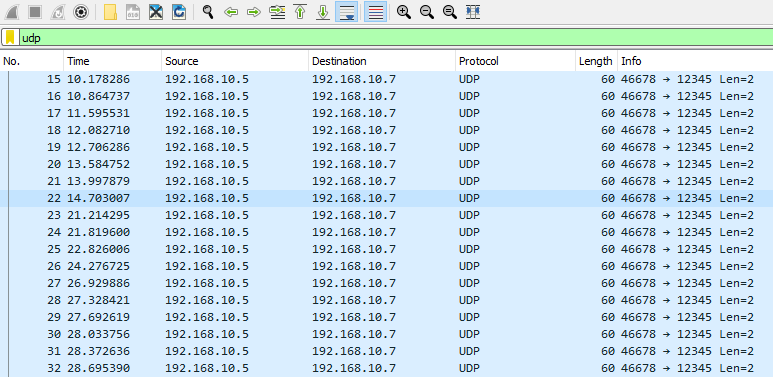Select packet at time 26.929886
The width and height of the screenshot is (773, 377).
tap(386, 283)
